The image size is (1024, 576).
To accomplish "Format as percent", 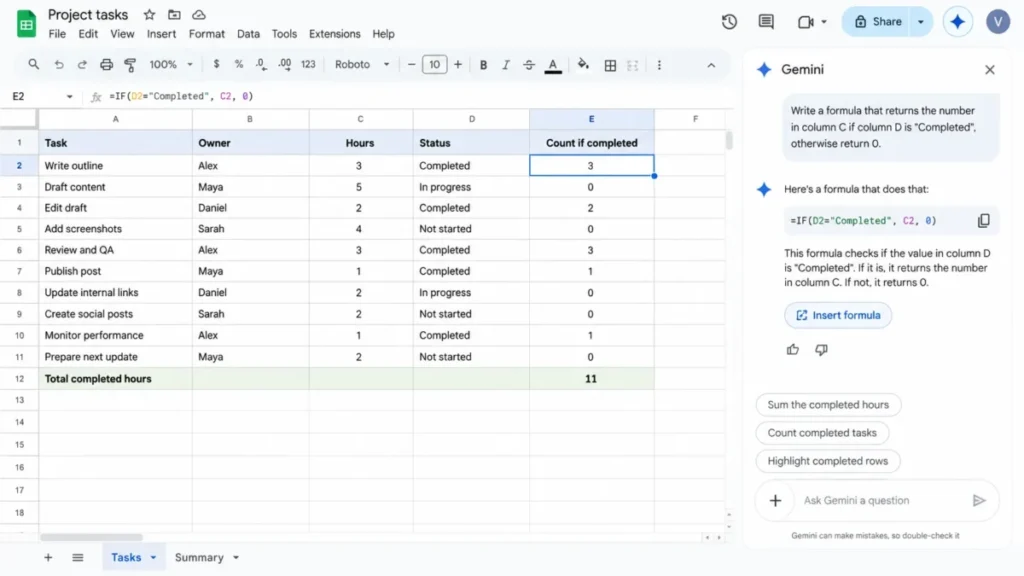I will click(239, 64).
